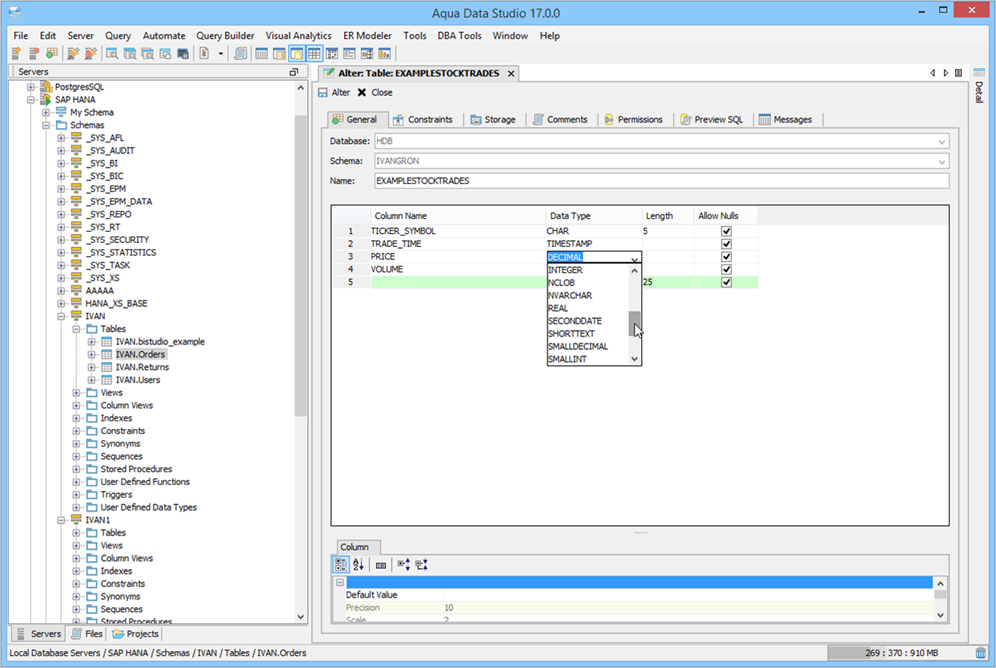The image size is (996, 668).
Task: Click the green-dot table toolbar icon
Action: 51,54
